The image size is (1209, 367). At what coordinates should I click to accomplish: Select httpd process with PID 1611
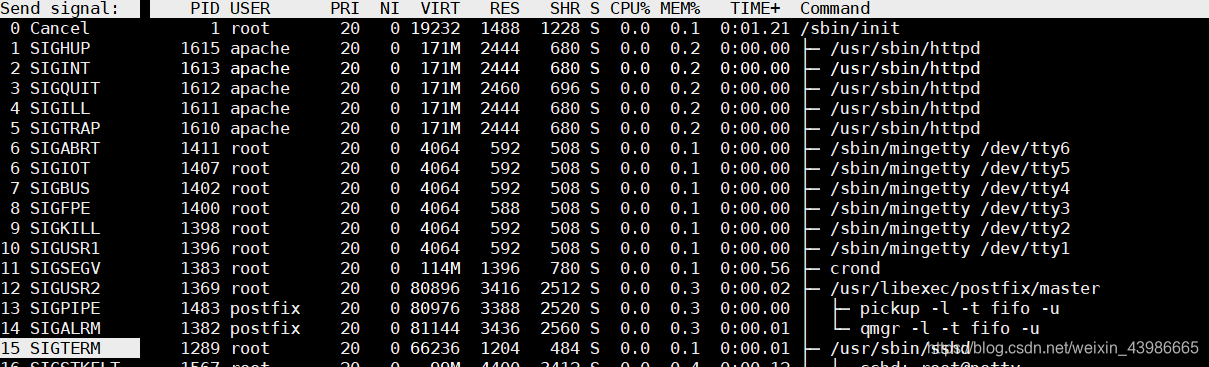click(679, 108)
